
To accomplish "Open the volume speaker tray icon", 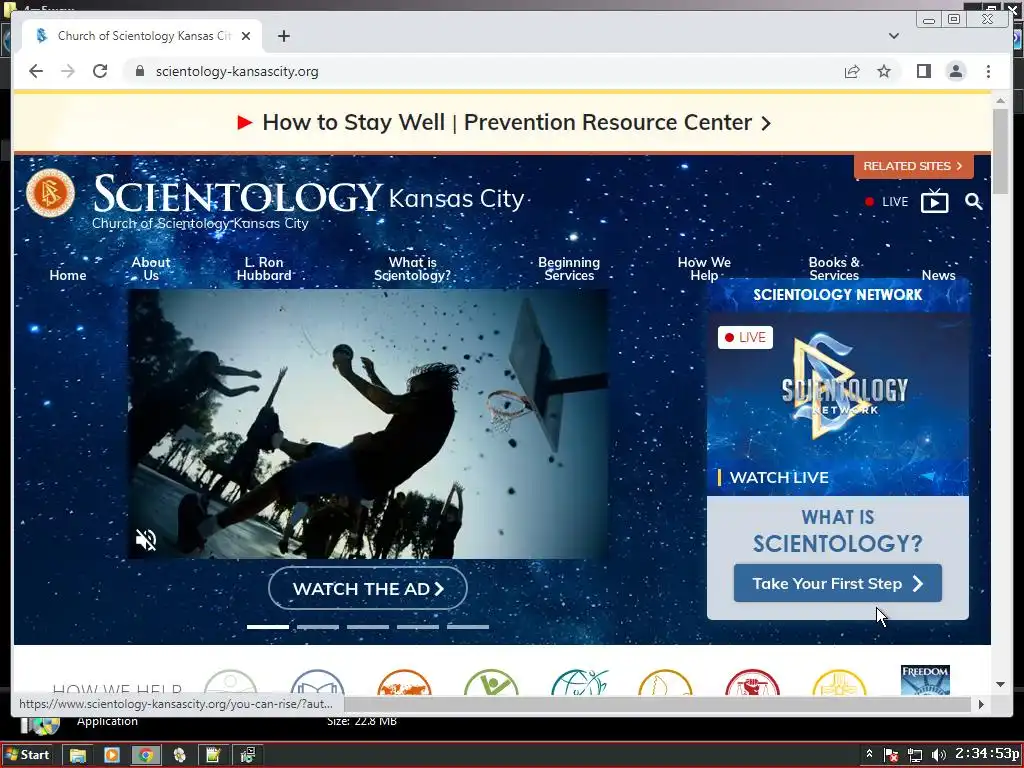I will coord(939,755).
